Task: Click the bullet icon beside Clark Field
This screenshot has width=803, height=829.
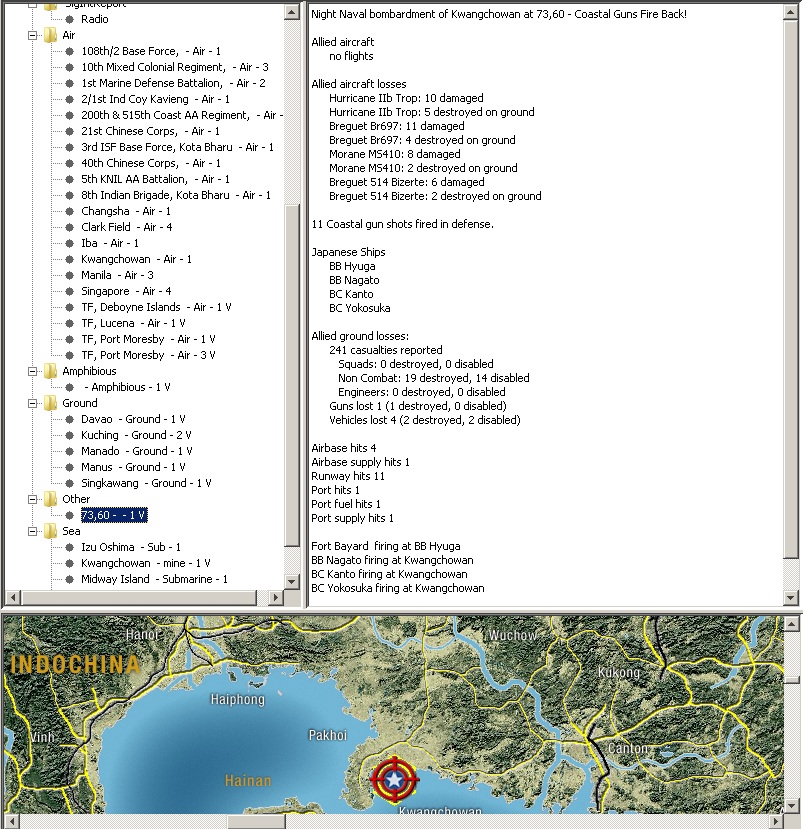Action: pyautogui.click(x=69, y=227)
